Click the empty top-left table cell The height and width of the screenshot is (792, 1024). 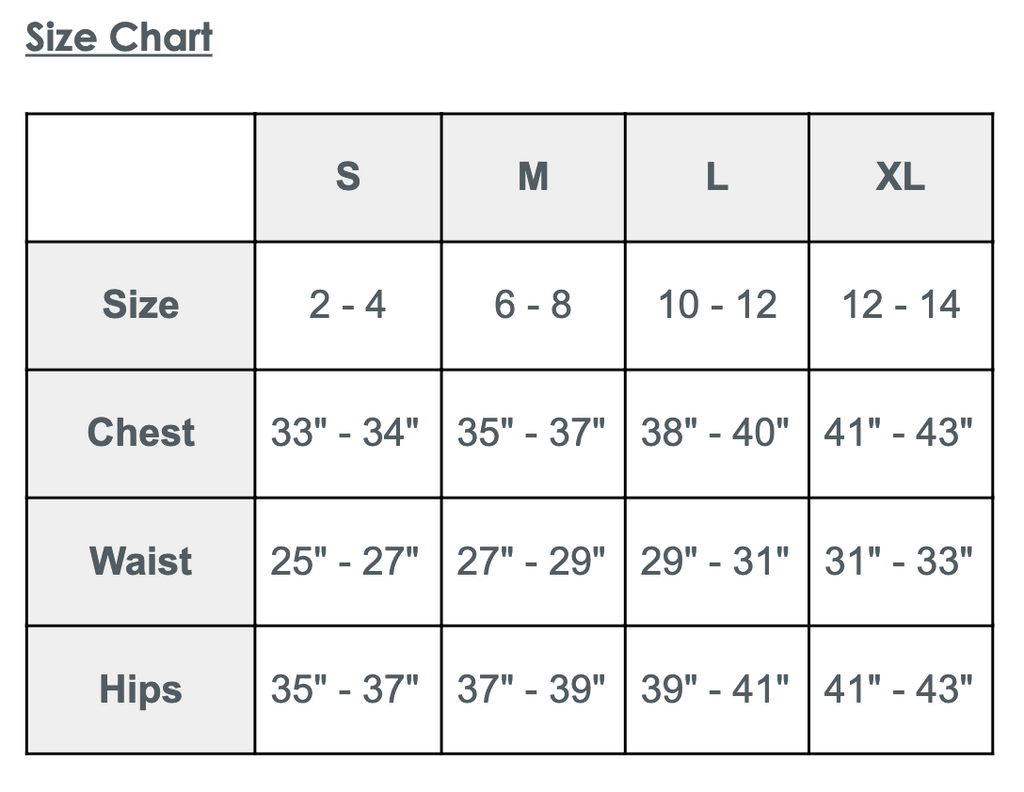tap(141, 177)
